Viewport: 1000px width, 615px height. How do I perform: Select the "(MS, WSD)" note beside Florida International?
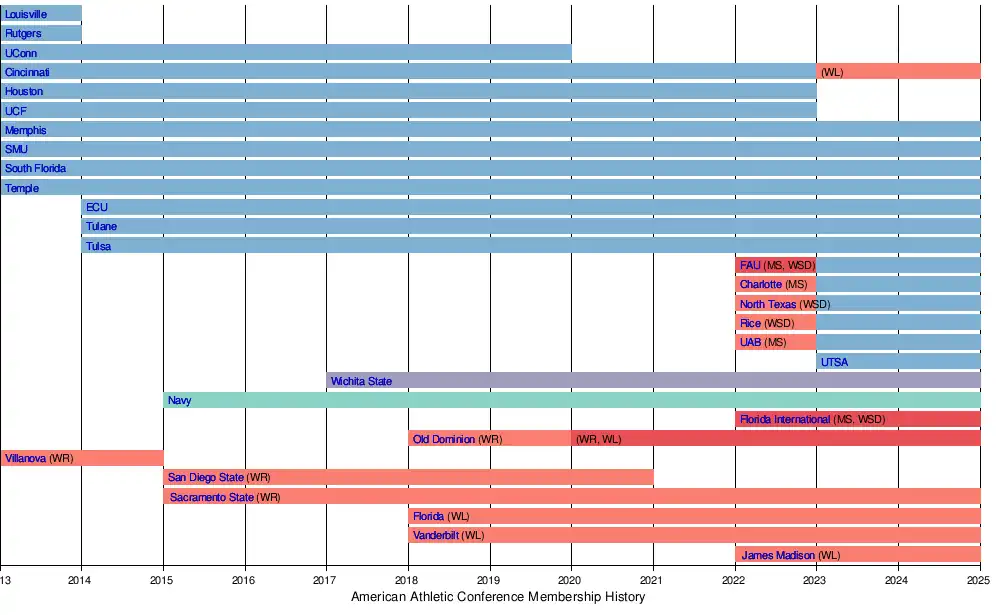[859, 420]
